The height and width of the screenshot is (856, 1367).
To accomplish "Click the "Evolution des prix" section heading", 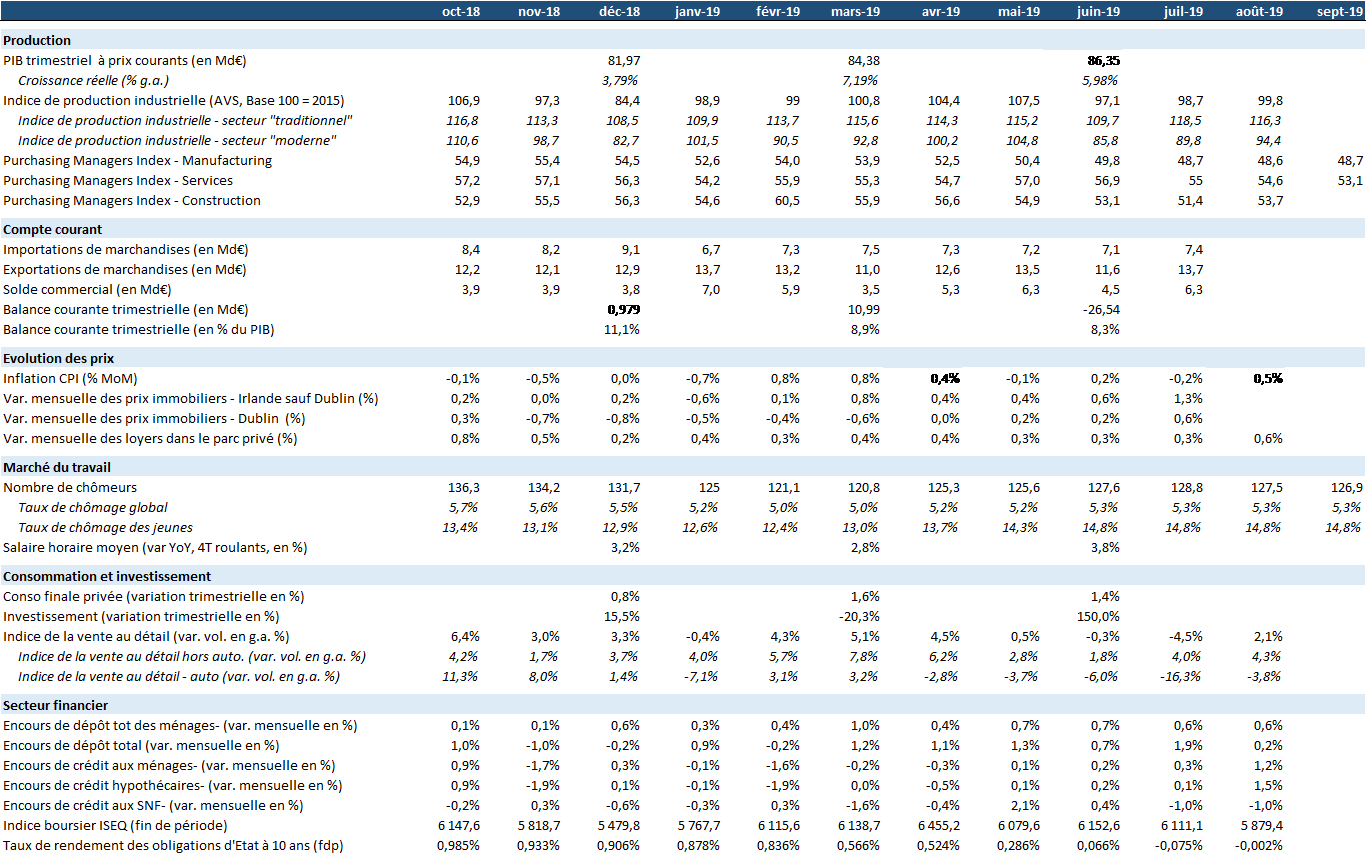I will point(58,358).
